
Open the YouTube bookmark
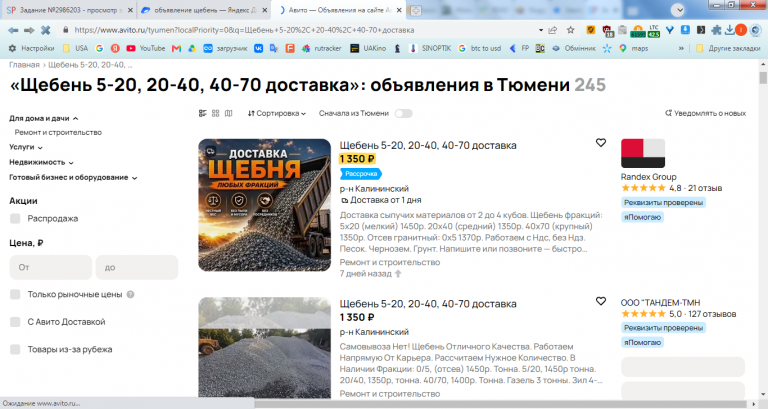145,48
